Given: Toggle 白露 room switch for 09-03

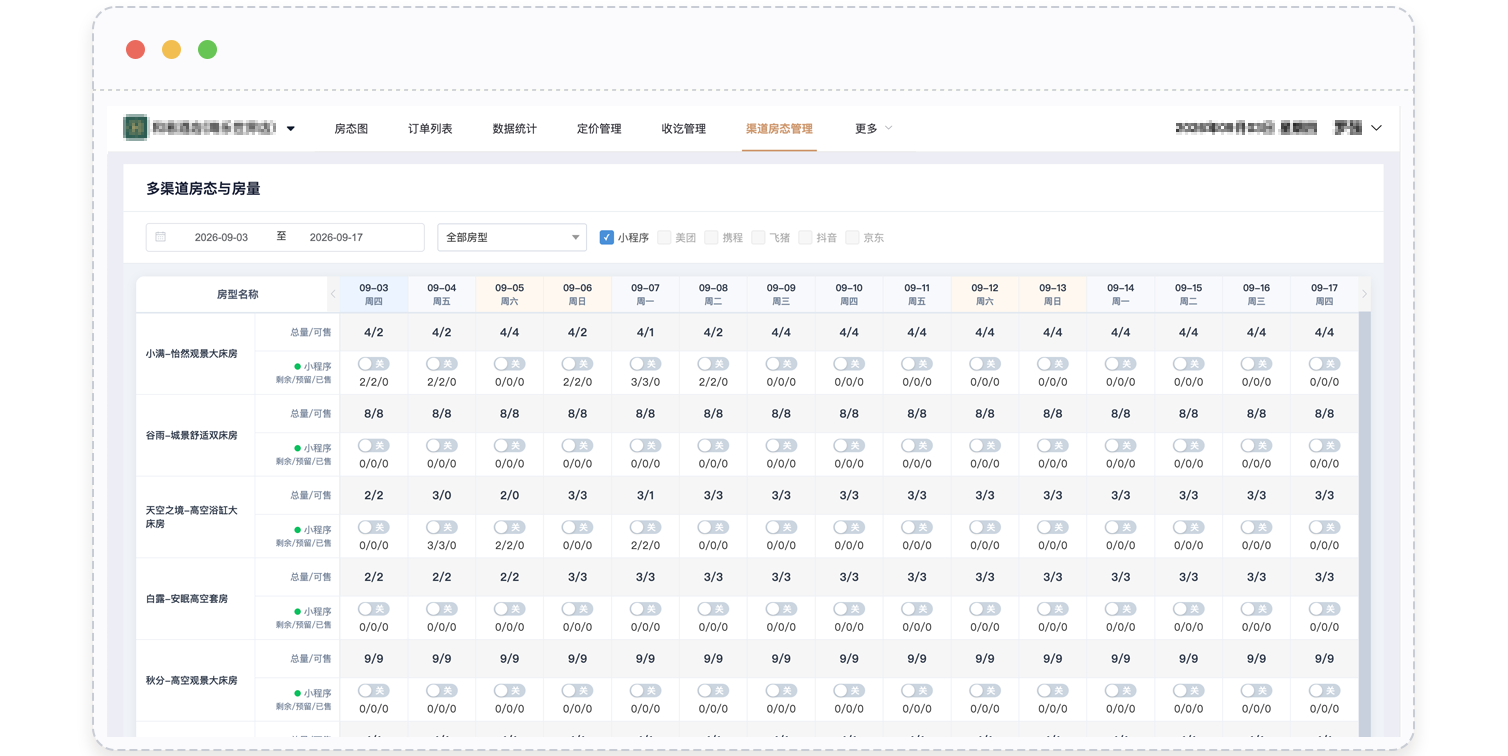Looking at the screenshot, I should 373,609.
